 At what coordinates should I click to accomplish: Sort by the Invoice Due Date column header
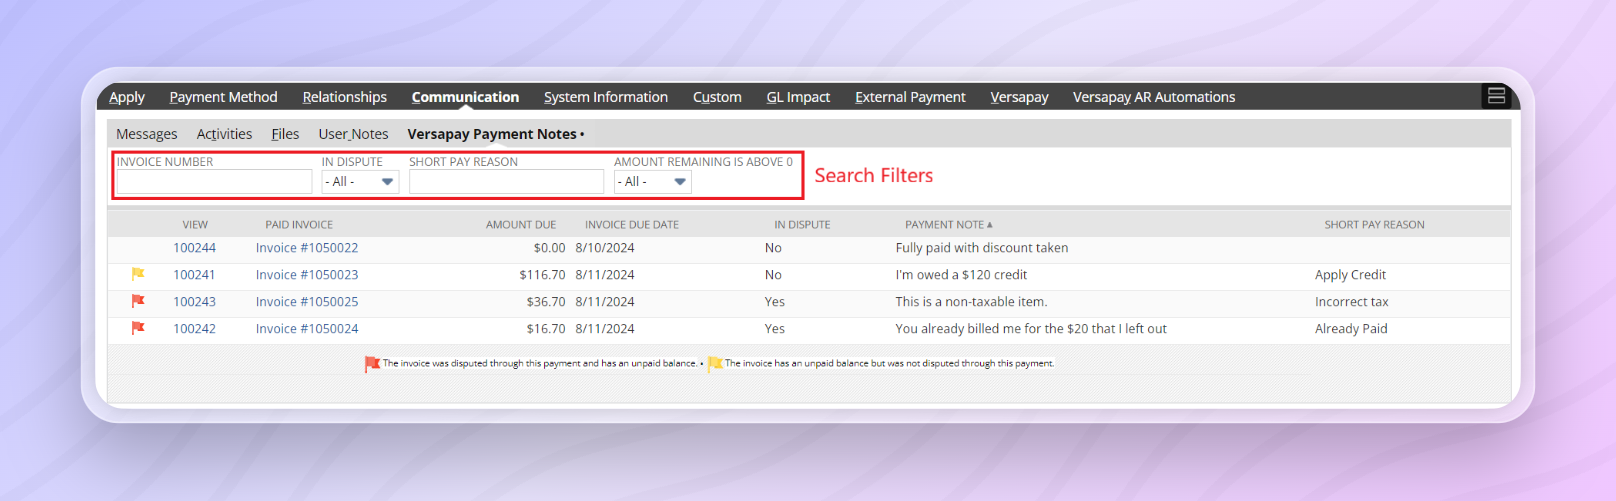632,224
